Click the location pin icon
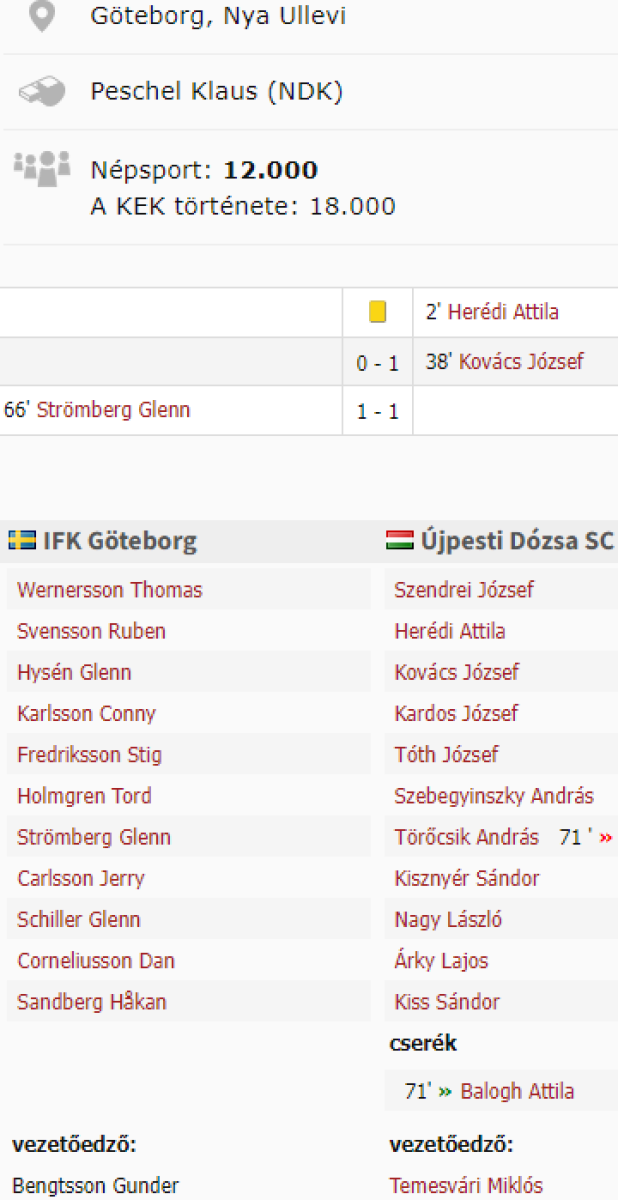The image size is (618, 1200). click(41, 16)
